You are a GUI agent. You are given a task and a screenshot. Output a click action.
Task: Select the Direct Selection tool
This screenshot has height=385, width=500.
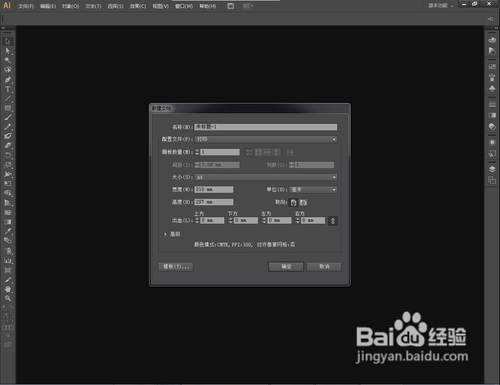(8, 51)
